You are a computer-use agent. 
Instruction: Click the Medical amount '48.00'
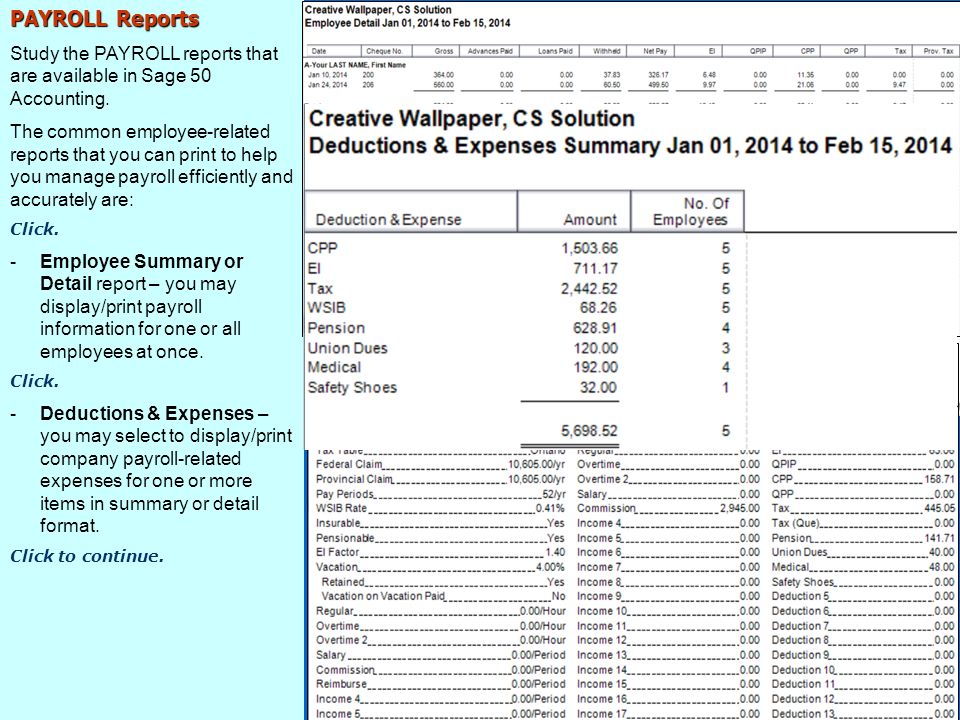pyautogui.click(x=943, y=568)
